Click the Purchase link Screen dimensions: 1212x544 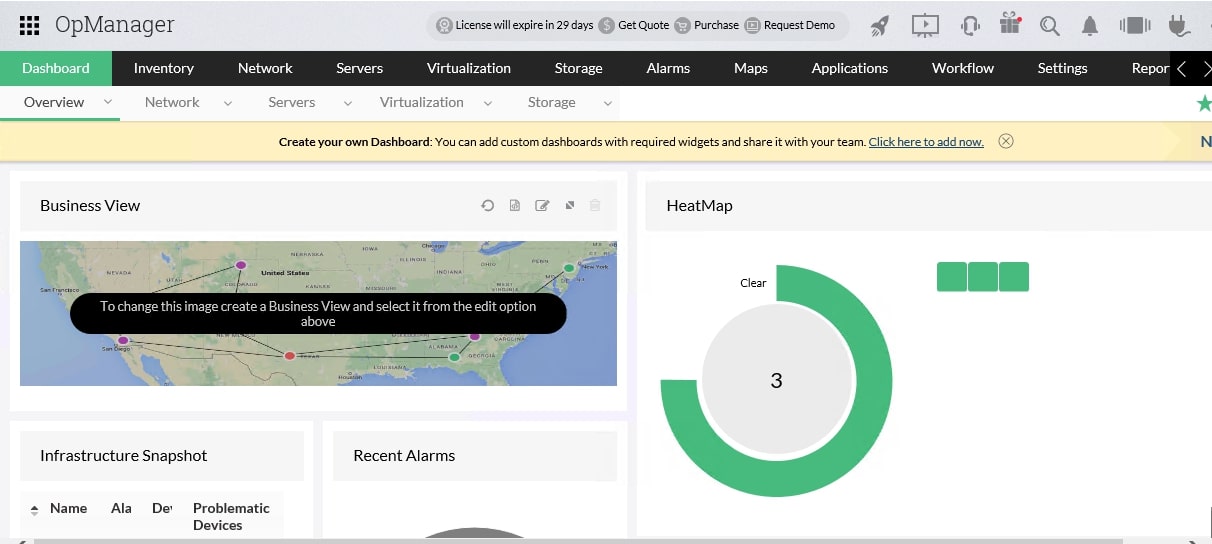click(x=717, y=25)
